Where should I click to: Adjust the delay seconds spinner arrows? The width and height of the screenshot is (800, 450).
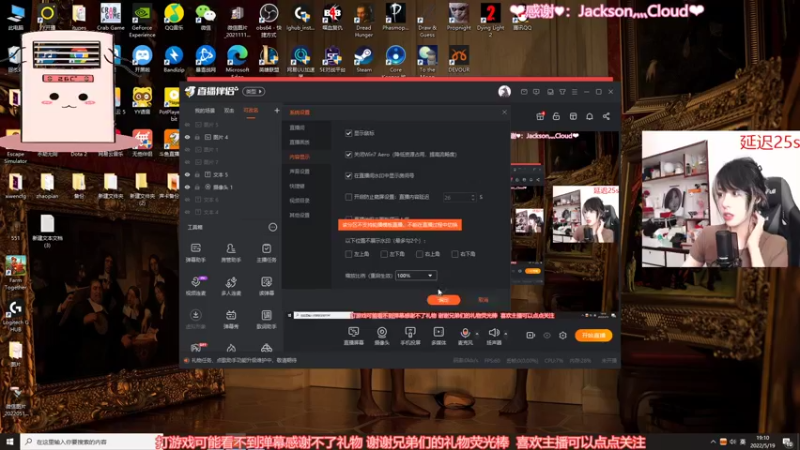tap(473, 197)
